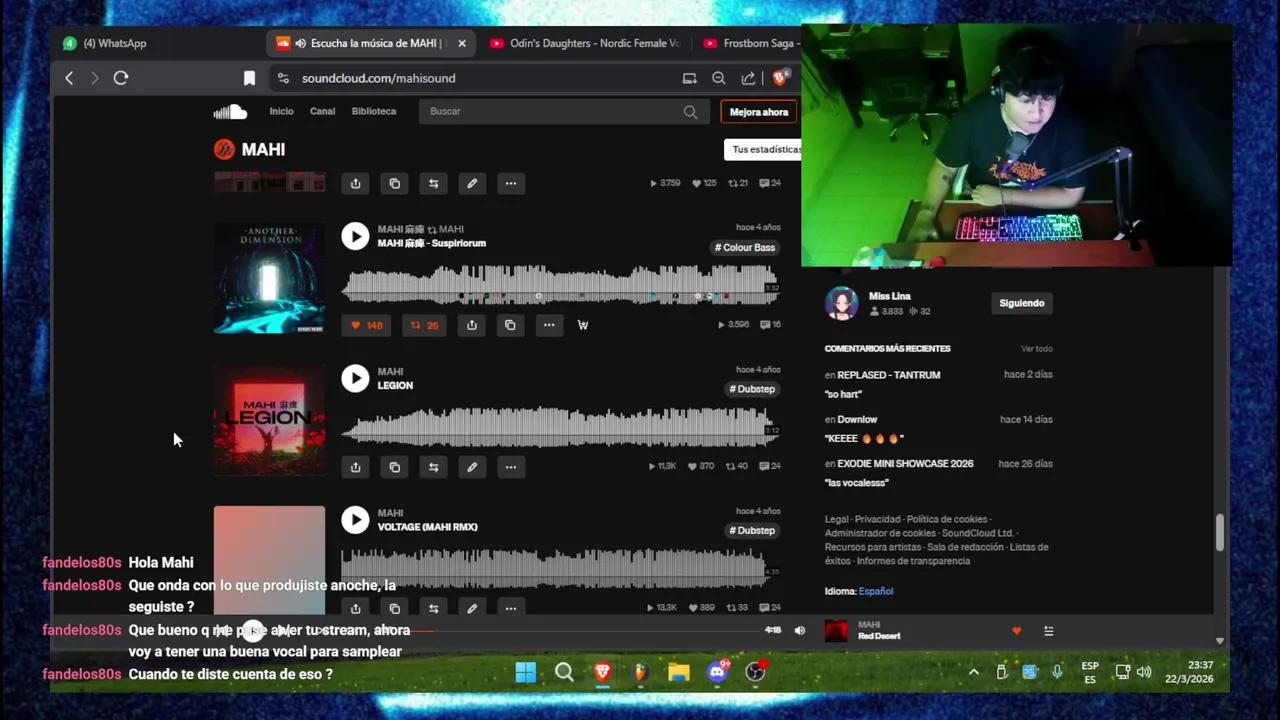The image size is (1280, 720).
Task: Open the site settings icon before the URL
Action: [x=283, y=78]
